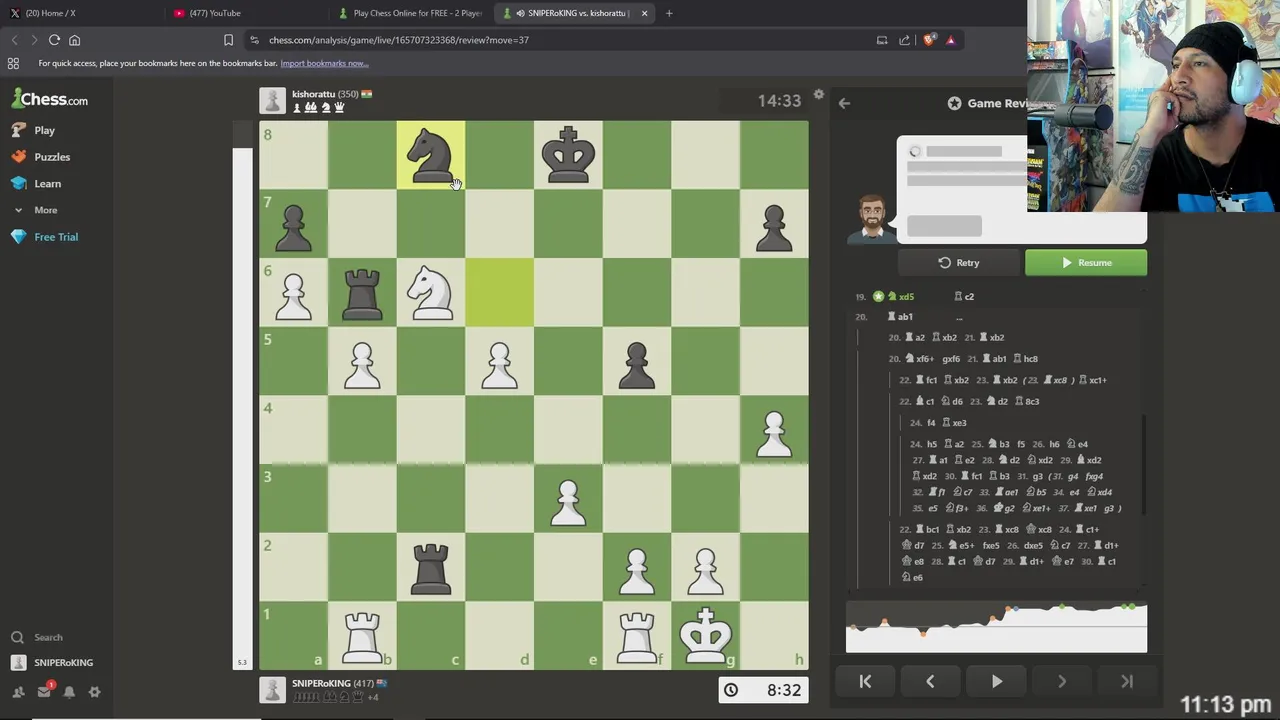Go to browser home page
Image resolution: width=1280 pixels, height=720 pixels.
(x=74, y=40)
